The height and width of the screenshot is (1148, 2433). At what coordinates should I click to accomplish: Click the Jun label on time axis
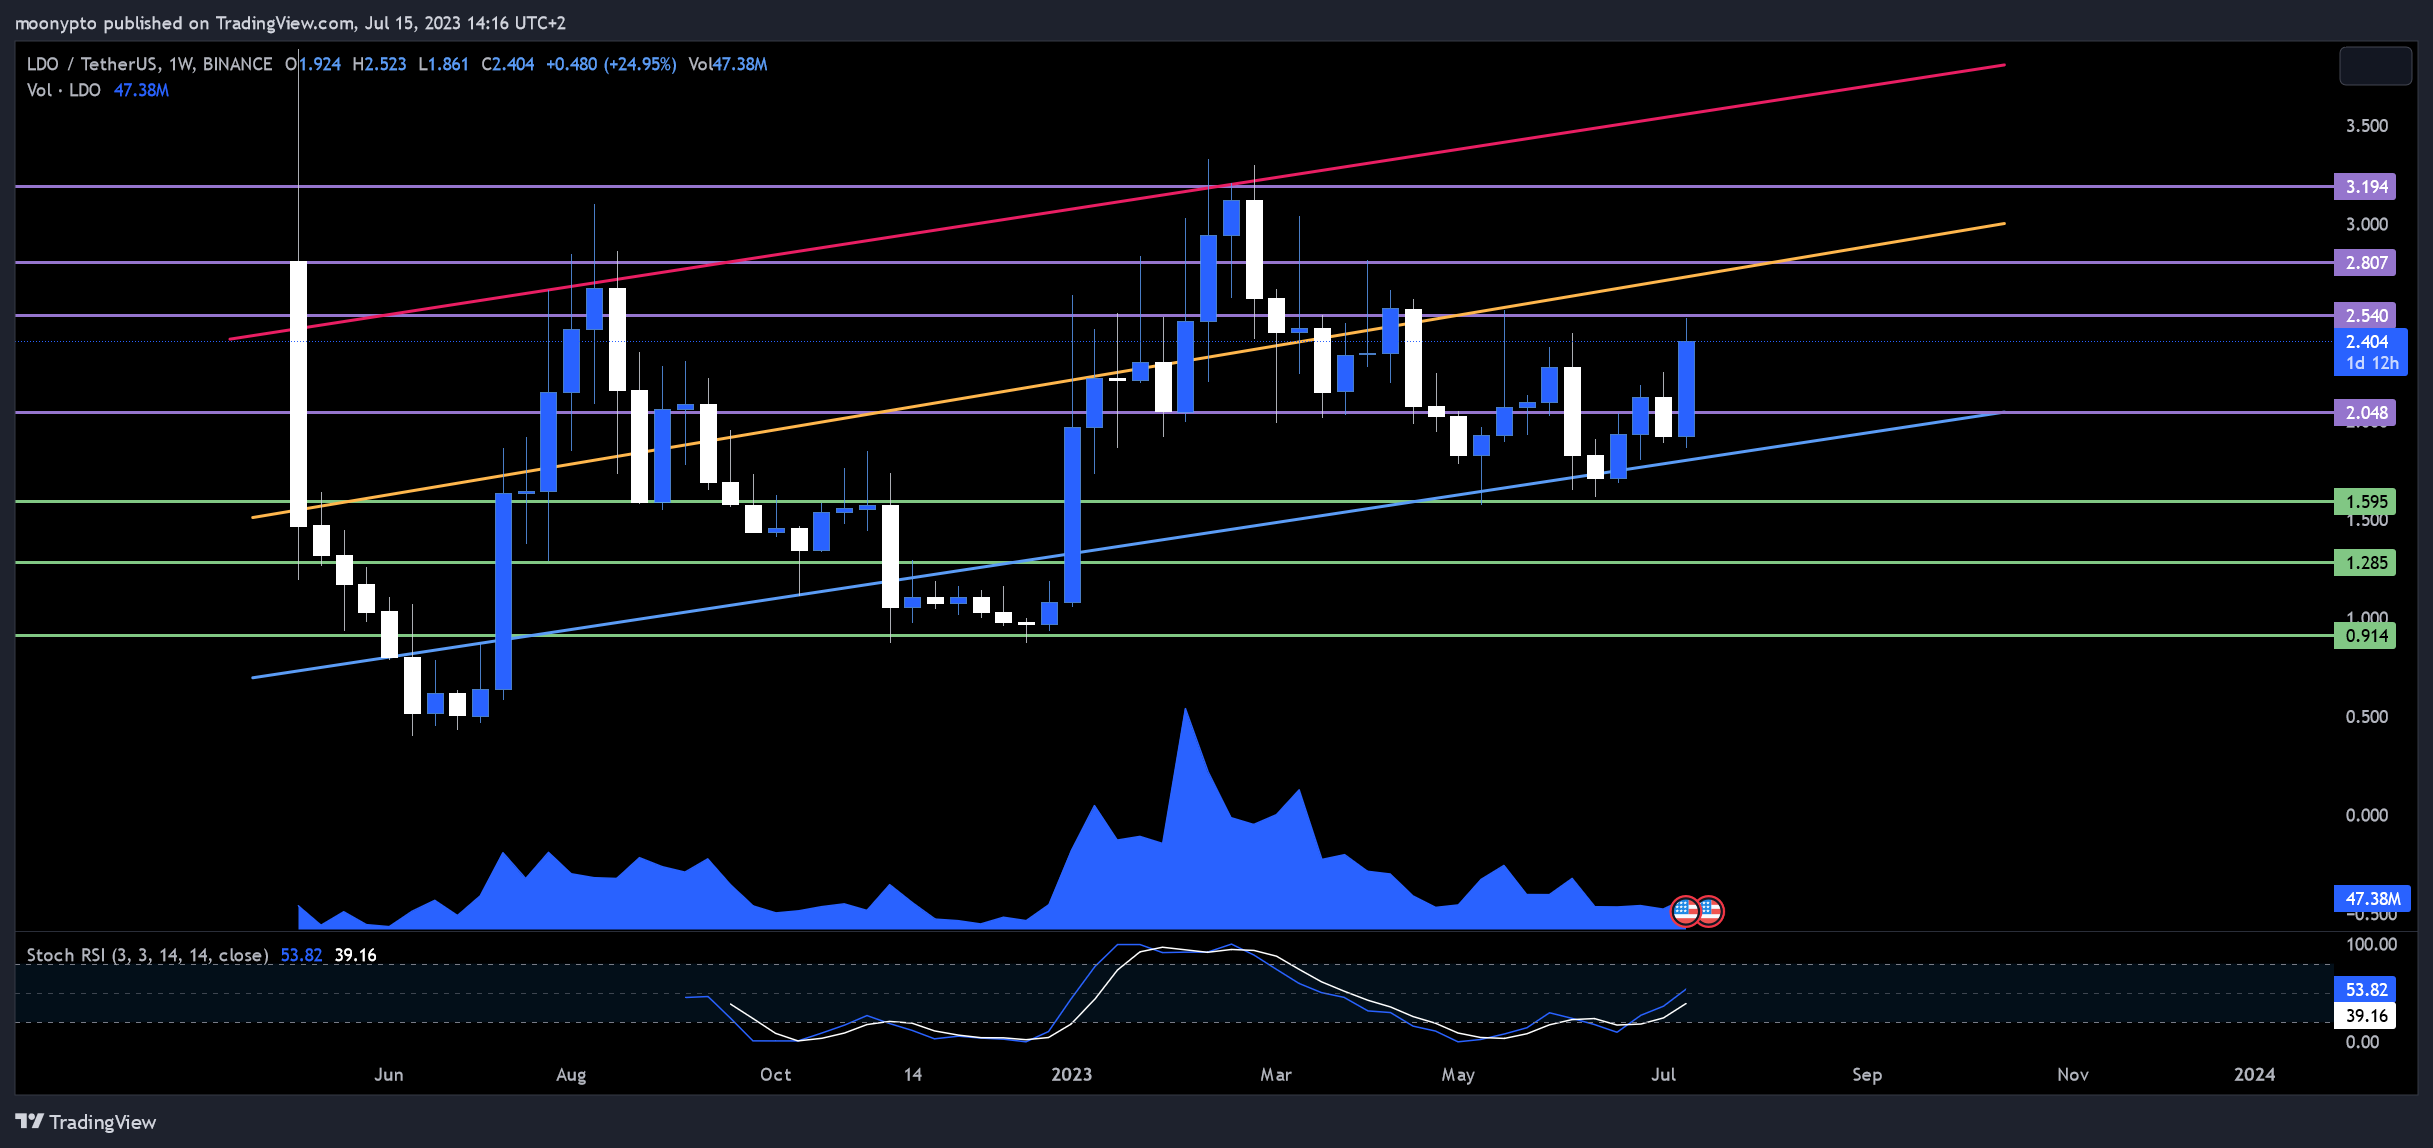389,1074
